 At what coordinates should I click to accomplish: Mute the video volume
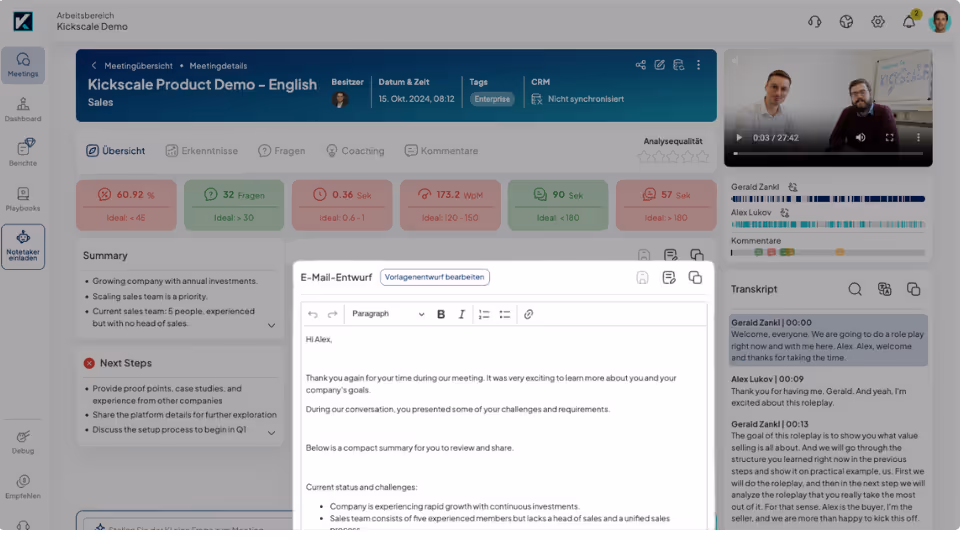pos(860,138)
